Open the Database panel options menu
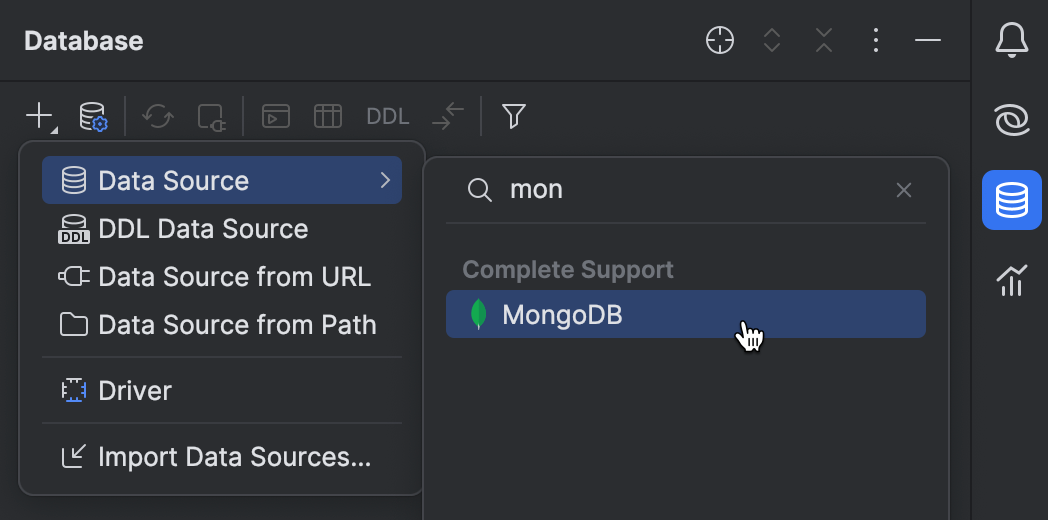This screenshot has width=1048, height=520. coord(876,41)
